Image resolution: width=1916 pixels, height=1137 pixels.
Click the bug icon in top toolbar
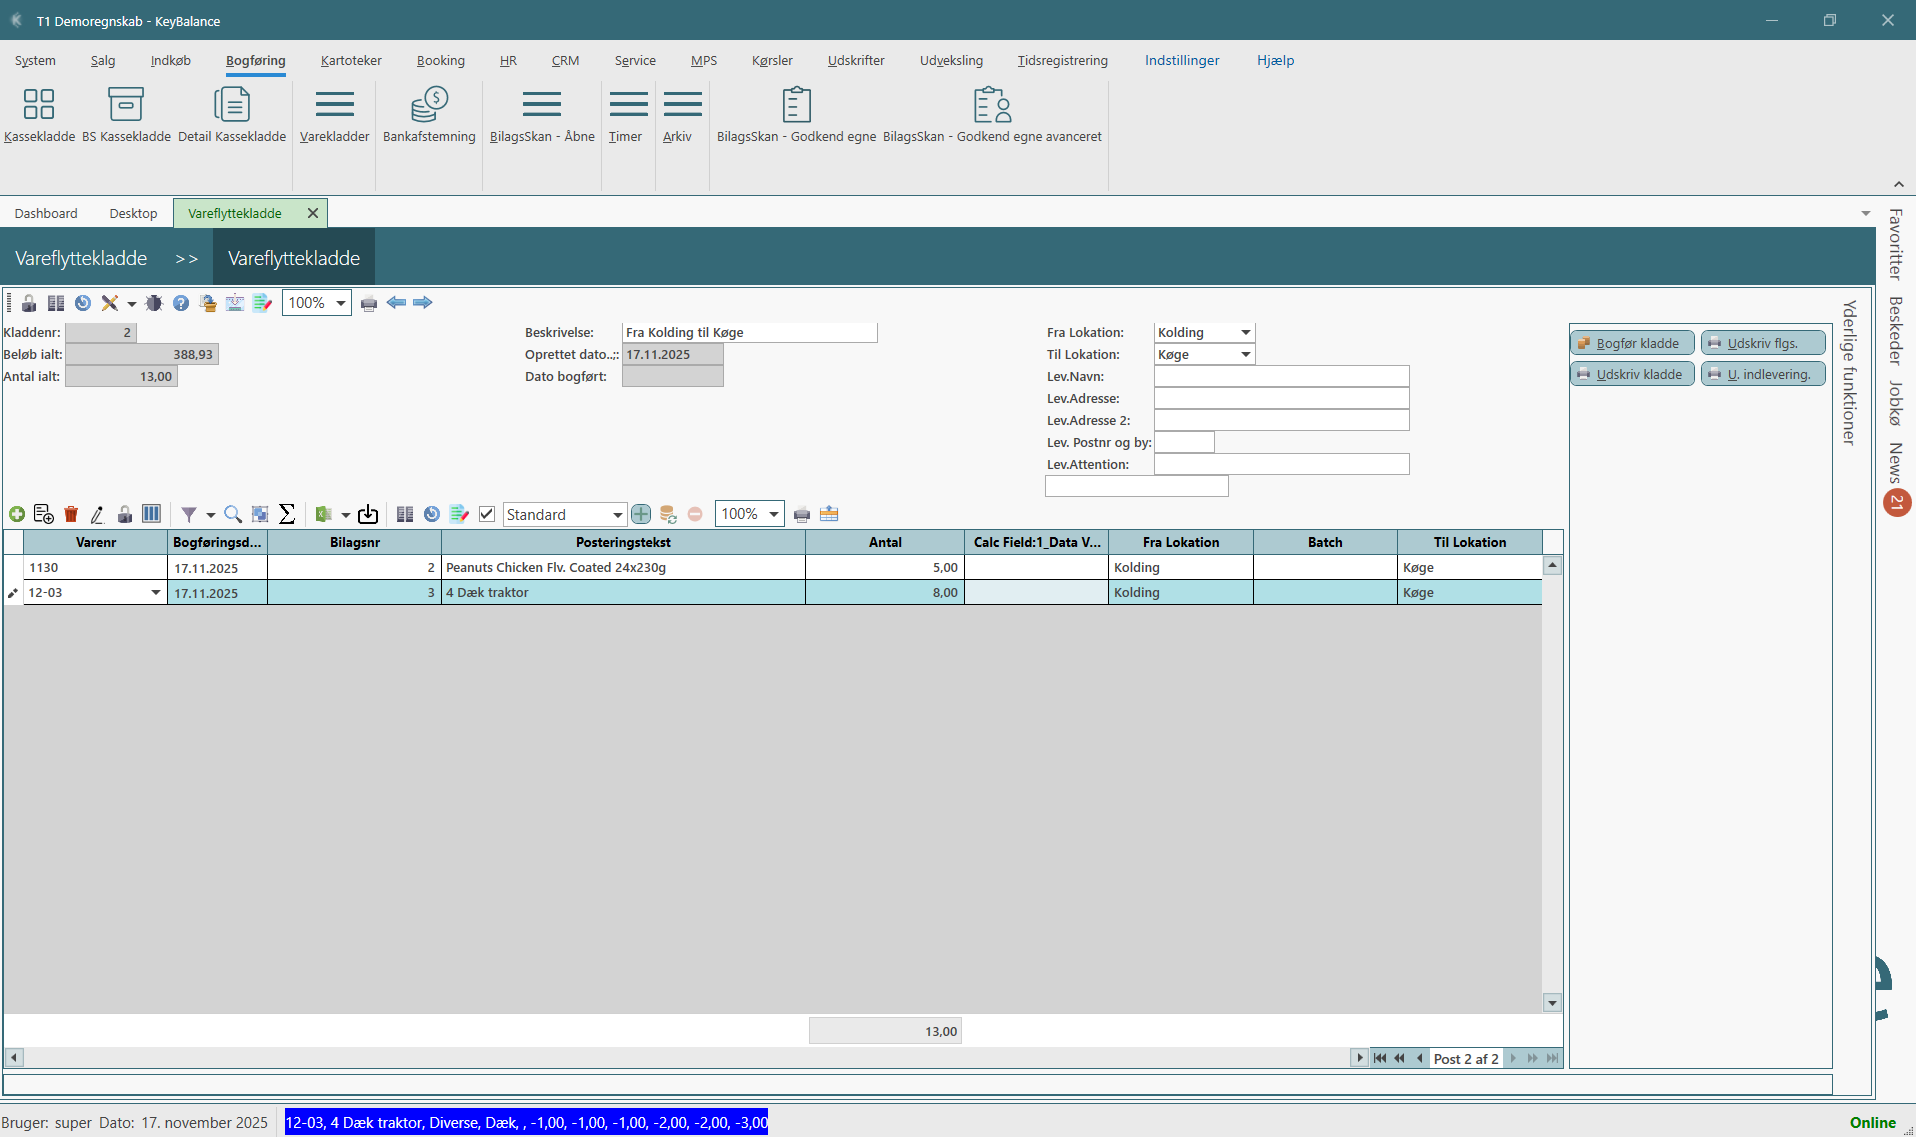pyautogui.click(x=154, y=303)
